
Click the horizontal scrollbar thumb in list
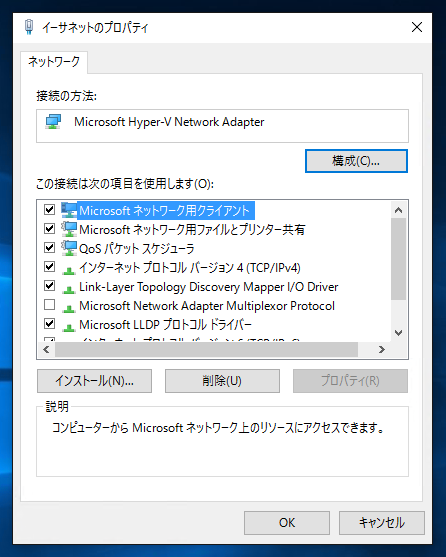tap(206, 350)
